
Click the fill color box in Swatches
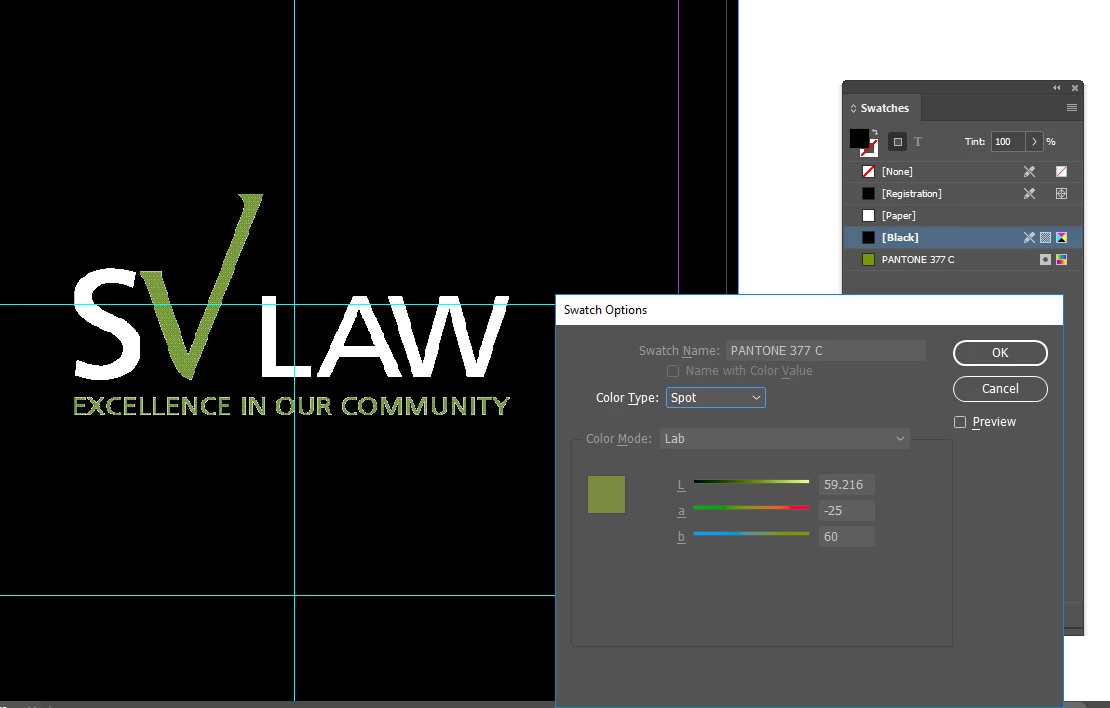pos(858,138)
